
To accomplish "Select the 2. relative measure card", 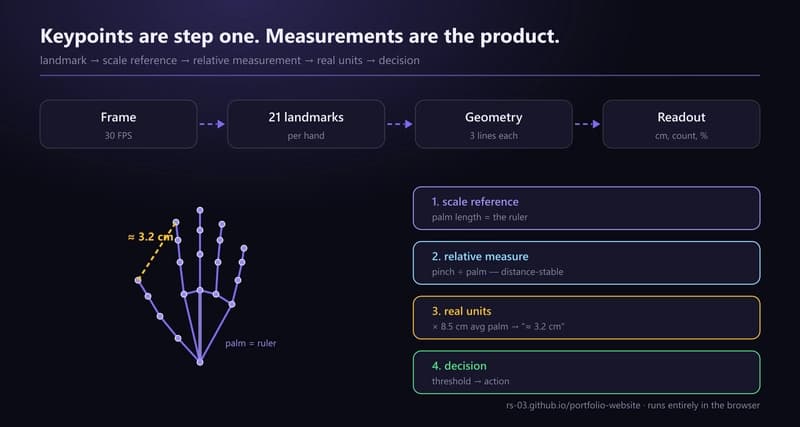I will coord(586,263).
